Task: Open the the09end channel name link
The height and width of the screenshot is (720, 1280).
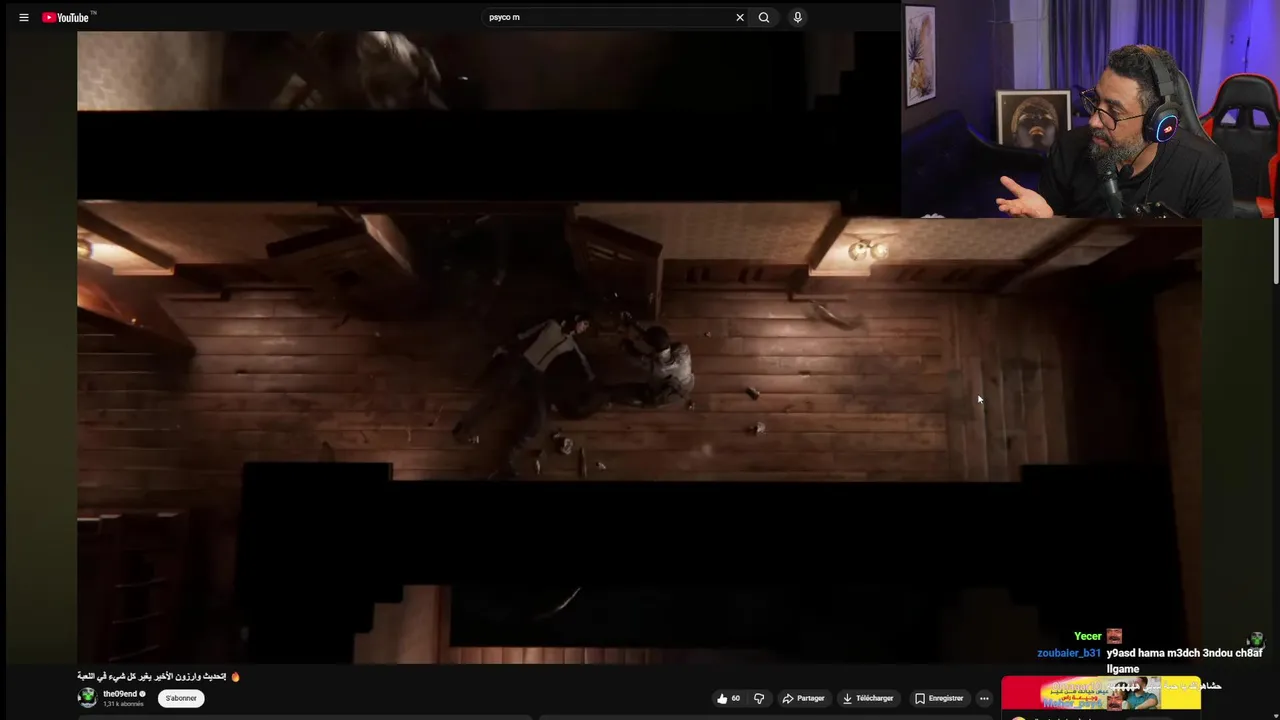Action: (x=119, y=693)
